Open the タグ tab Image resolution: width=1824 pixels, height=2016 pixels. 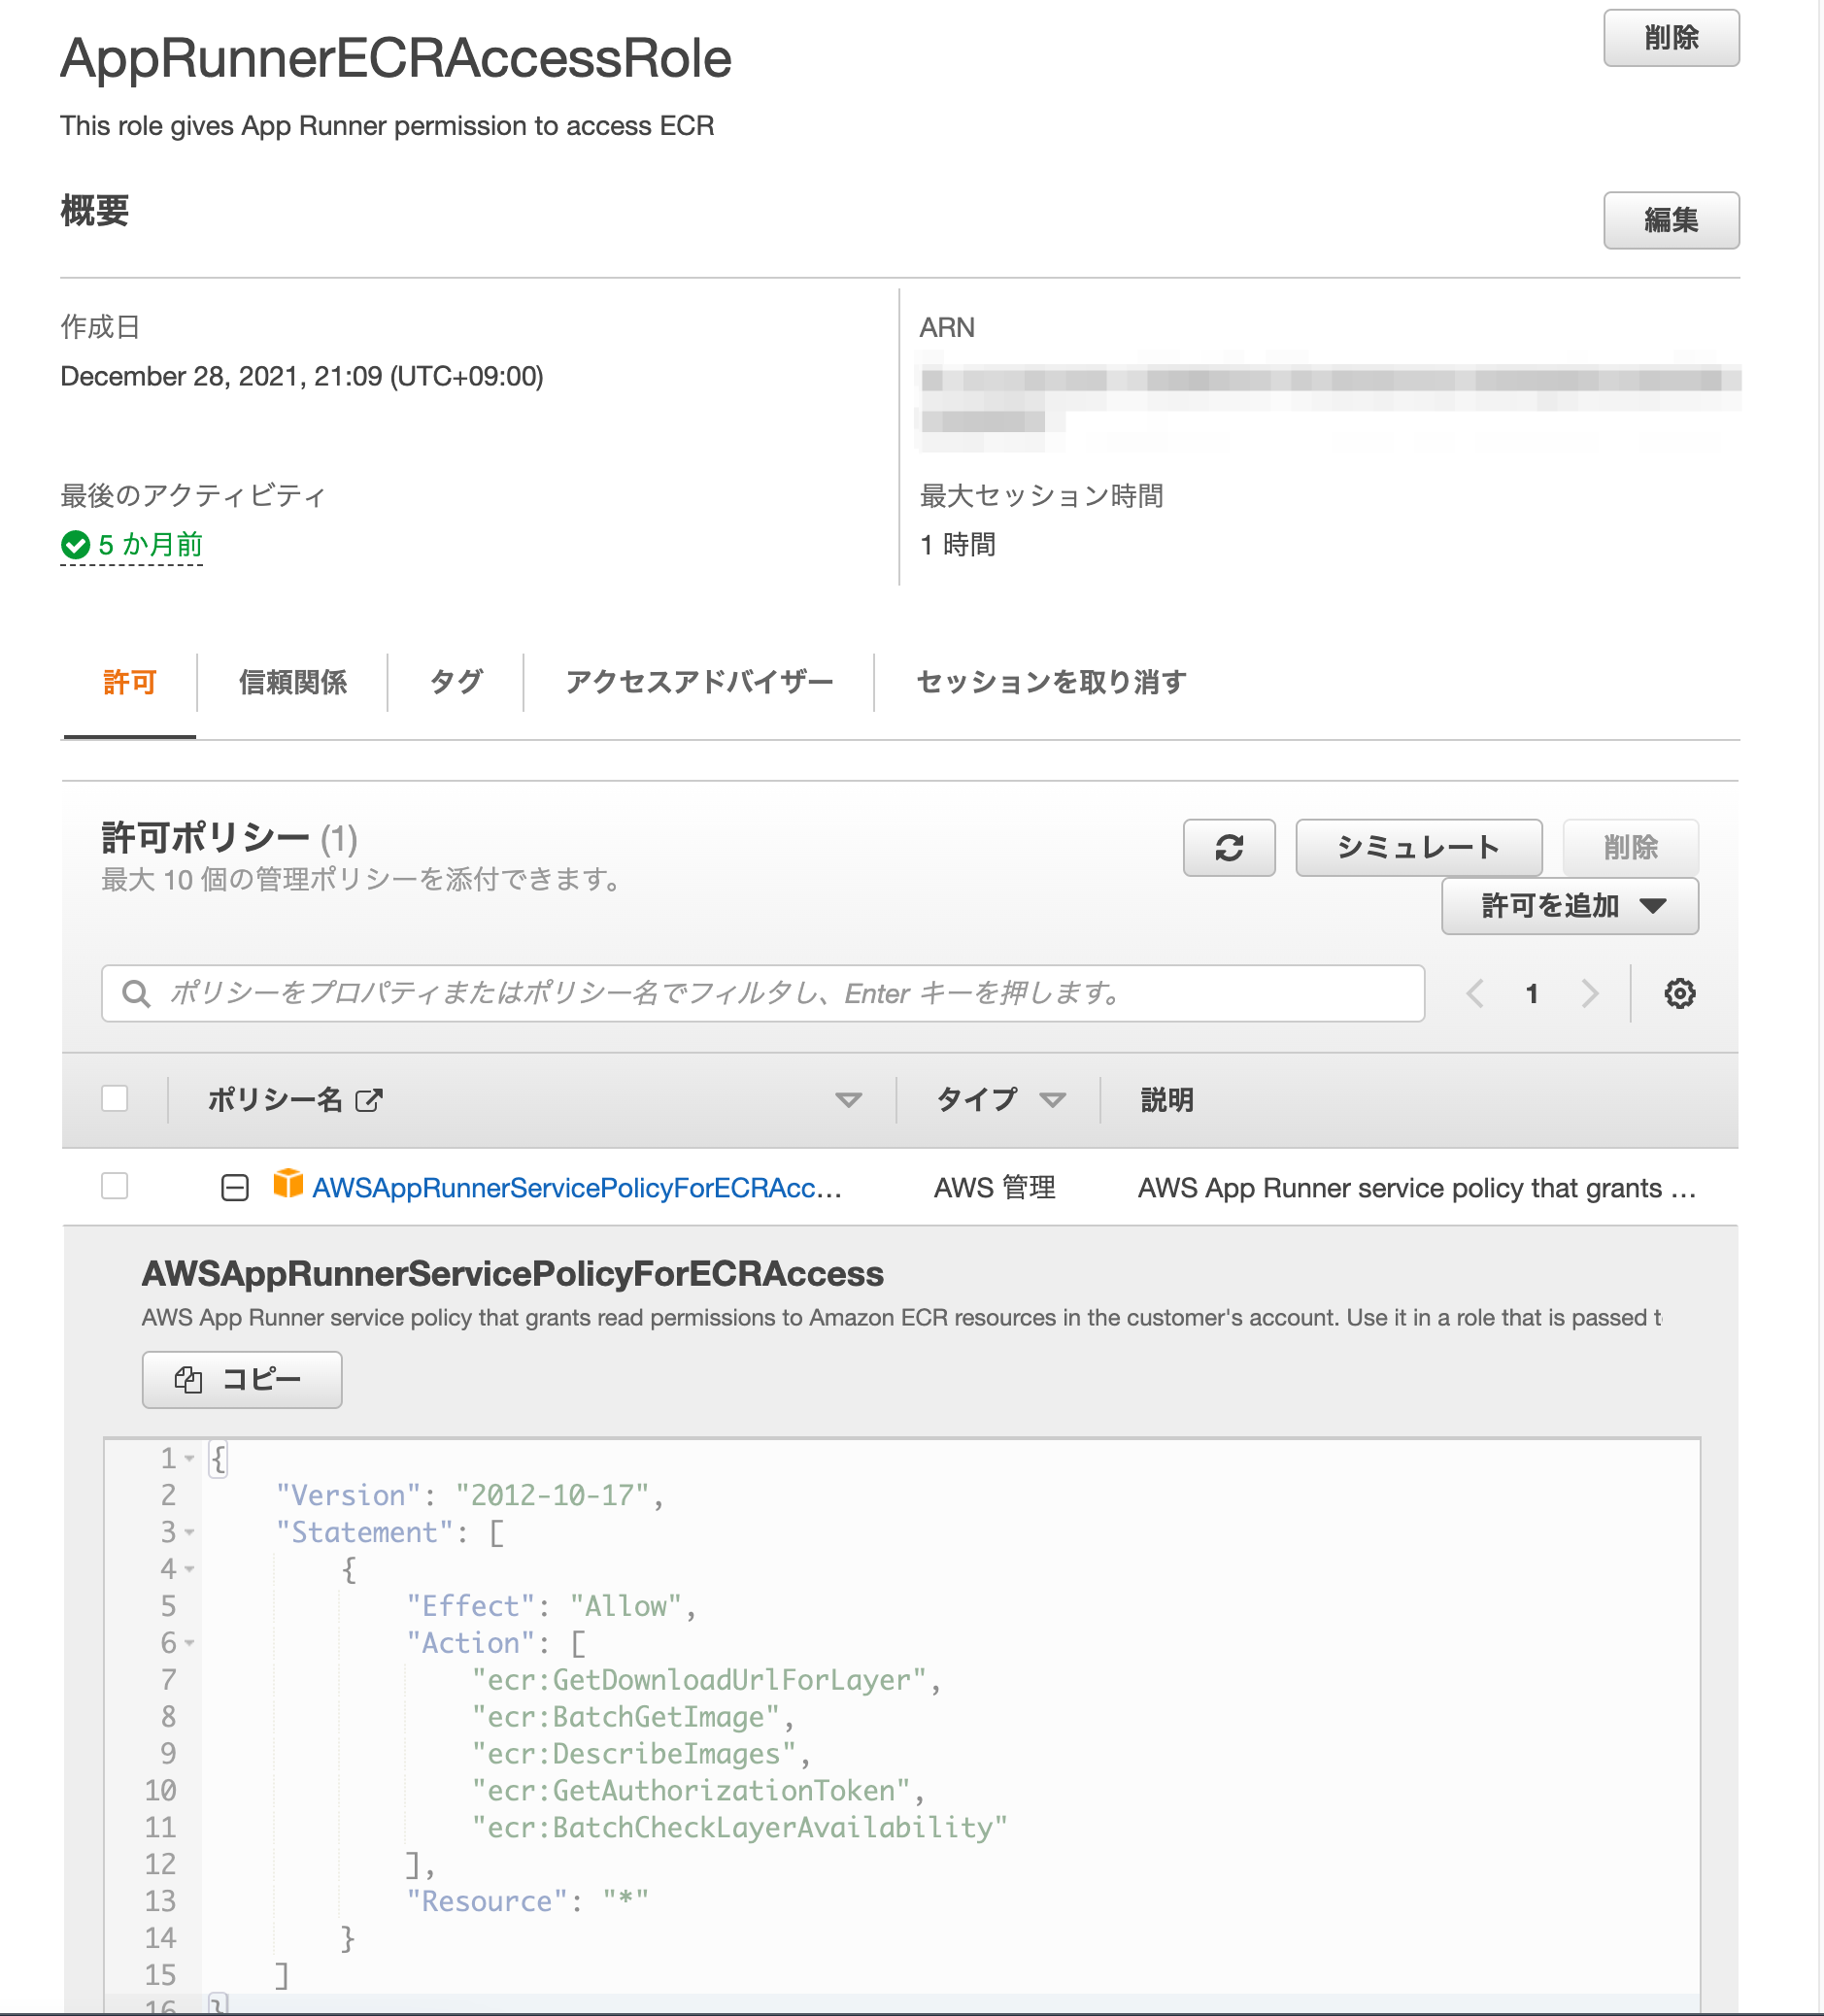[456, 682]
